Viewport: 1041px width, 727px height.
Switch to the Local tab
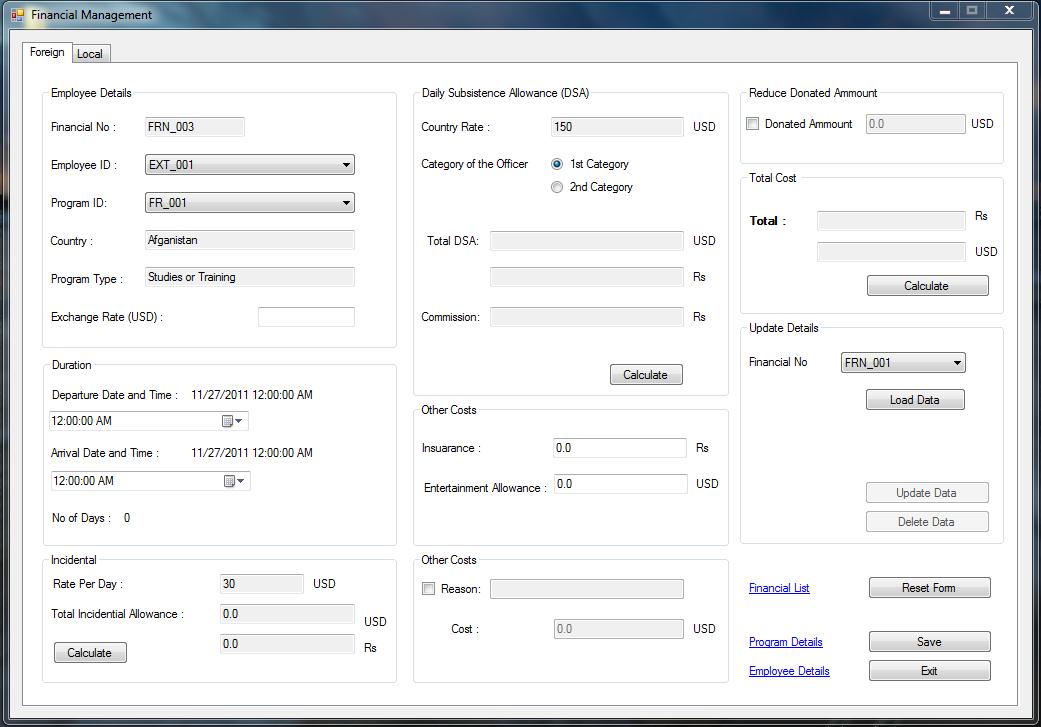point(90,54)
